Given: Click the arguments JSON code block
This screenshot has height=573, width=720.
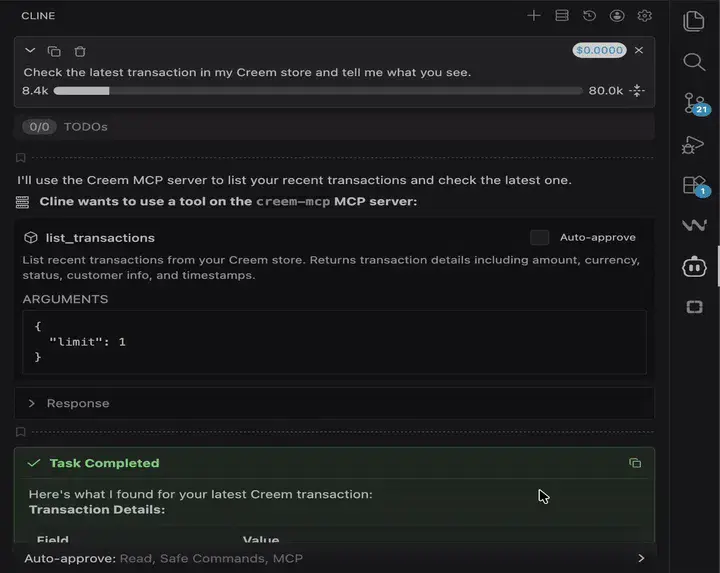Looking at the screenshot, I should (334, 342).
